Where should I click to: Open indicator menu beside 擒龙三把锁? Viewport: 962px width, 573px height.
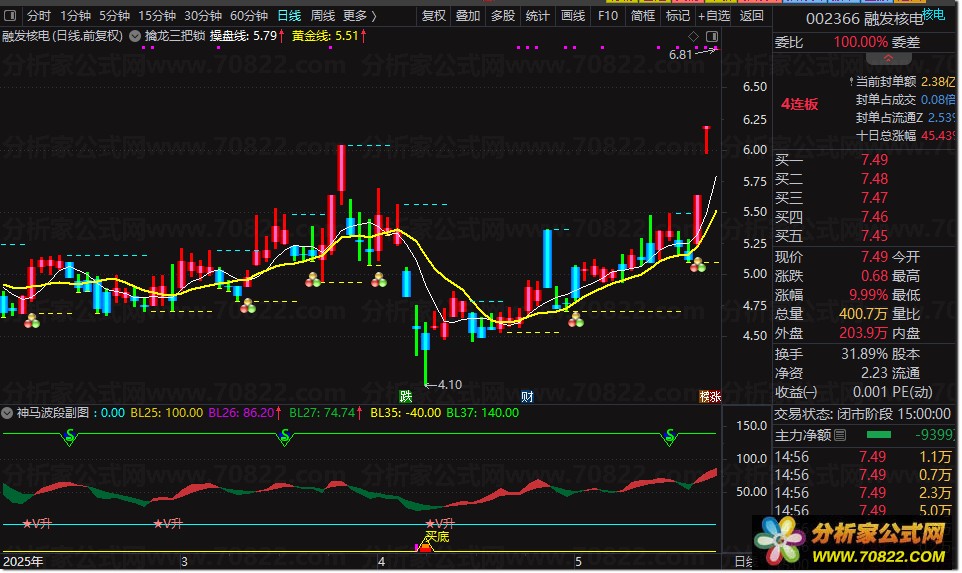click(134, 36)
